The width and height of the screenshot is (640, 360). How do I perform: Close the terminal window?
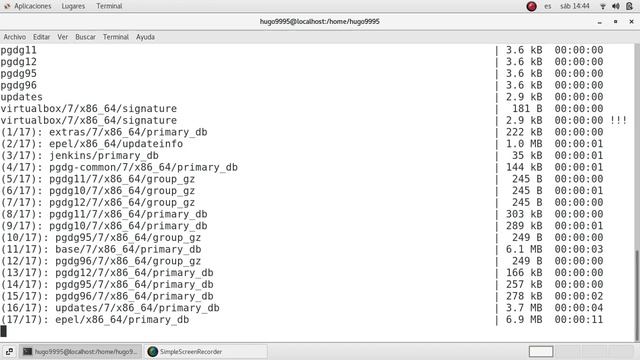tap(631, 22)
